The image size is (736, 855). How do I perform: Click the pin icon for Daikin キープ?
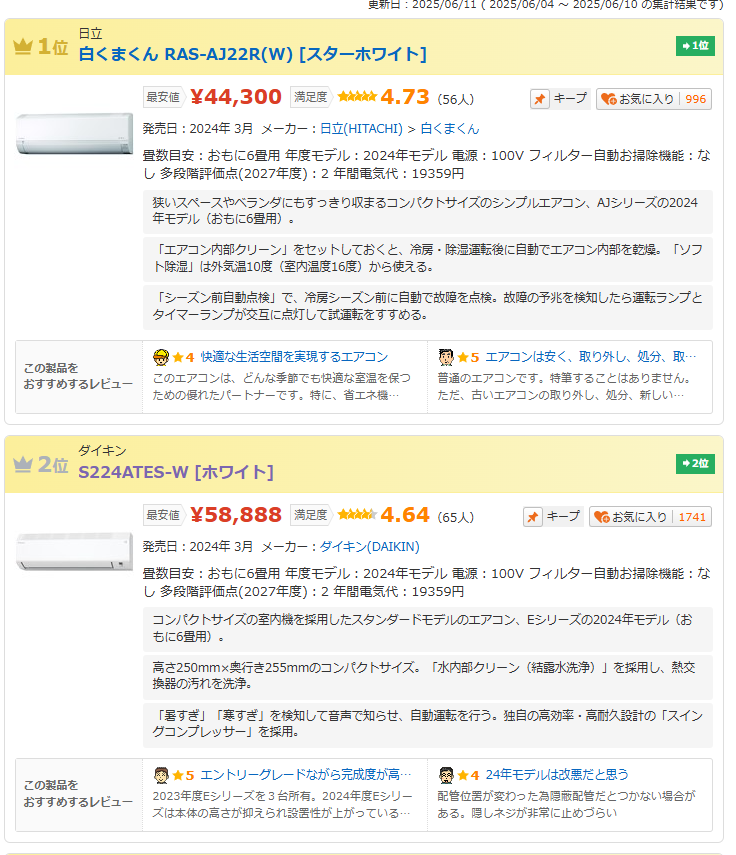click(533, 517)
